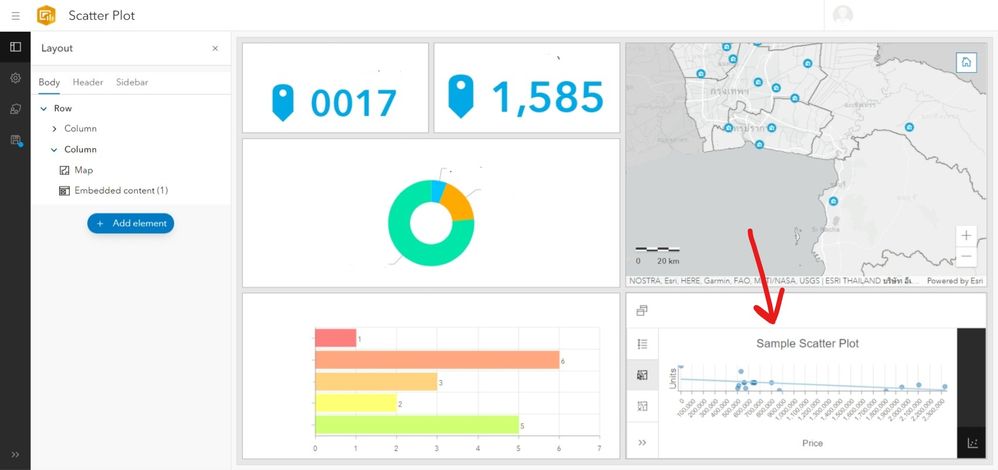Close the Layout panel

coord(215,48)
